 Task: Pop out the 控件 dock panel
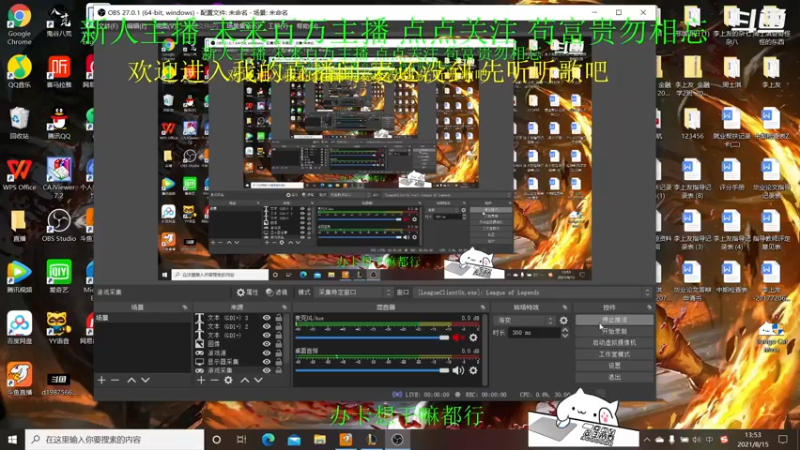649,307
